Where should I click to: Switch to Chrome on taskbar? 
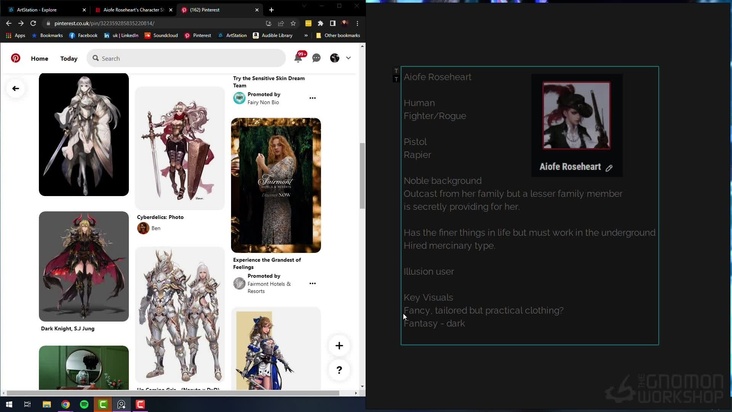coord(65,405)
